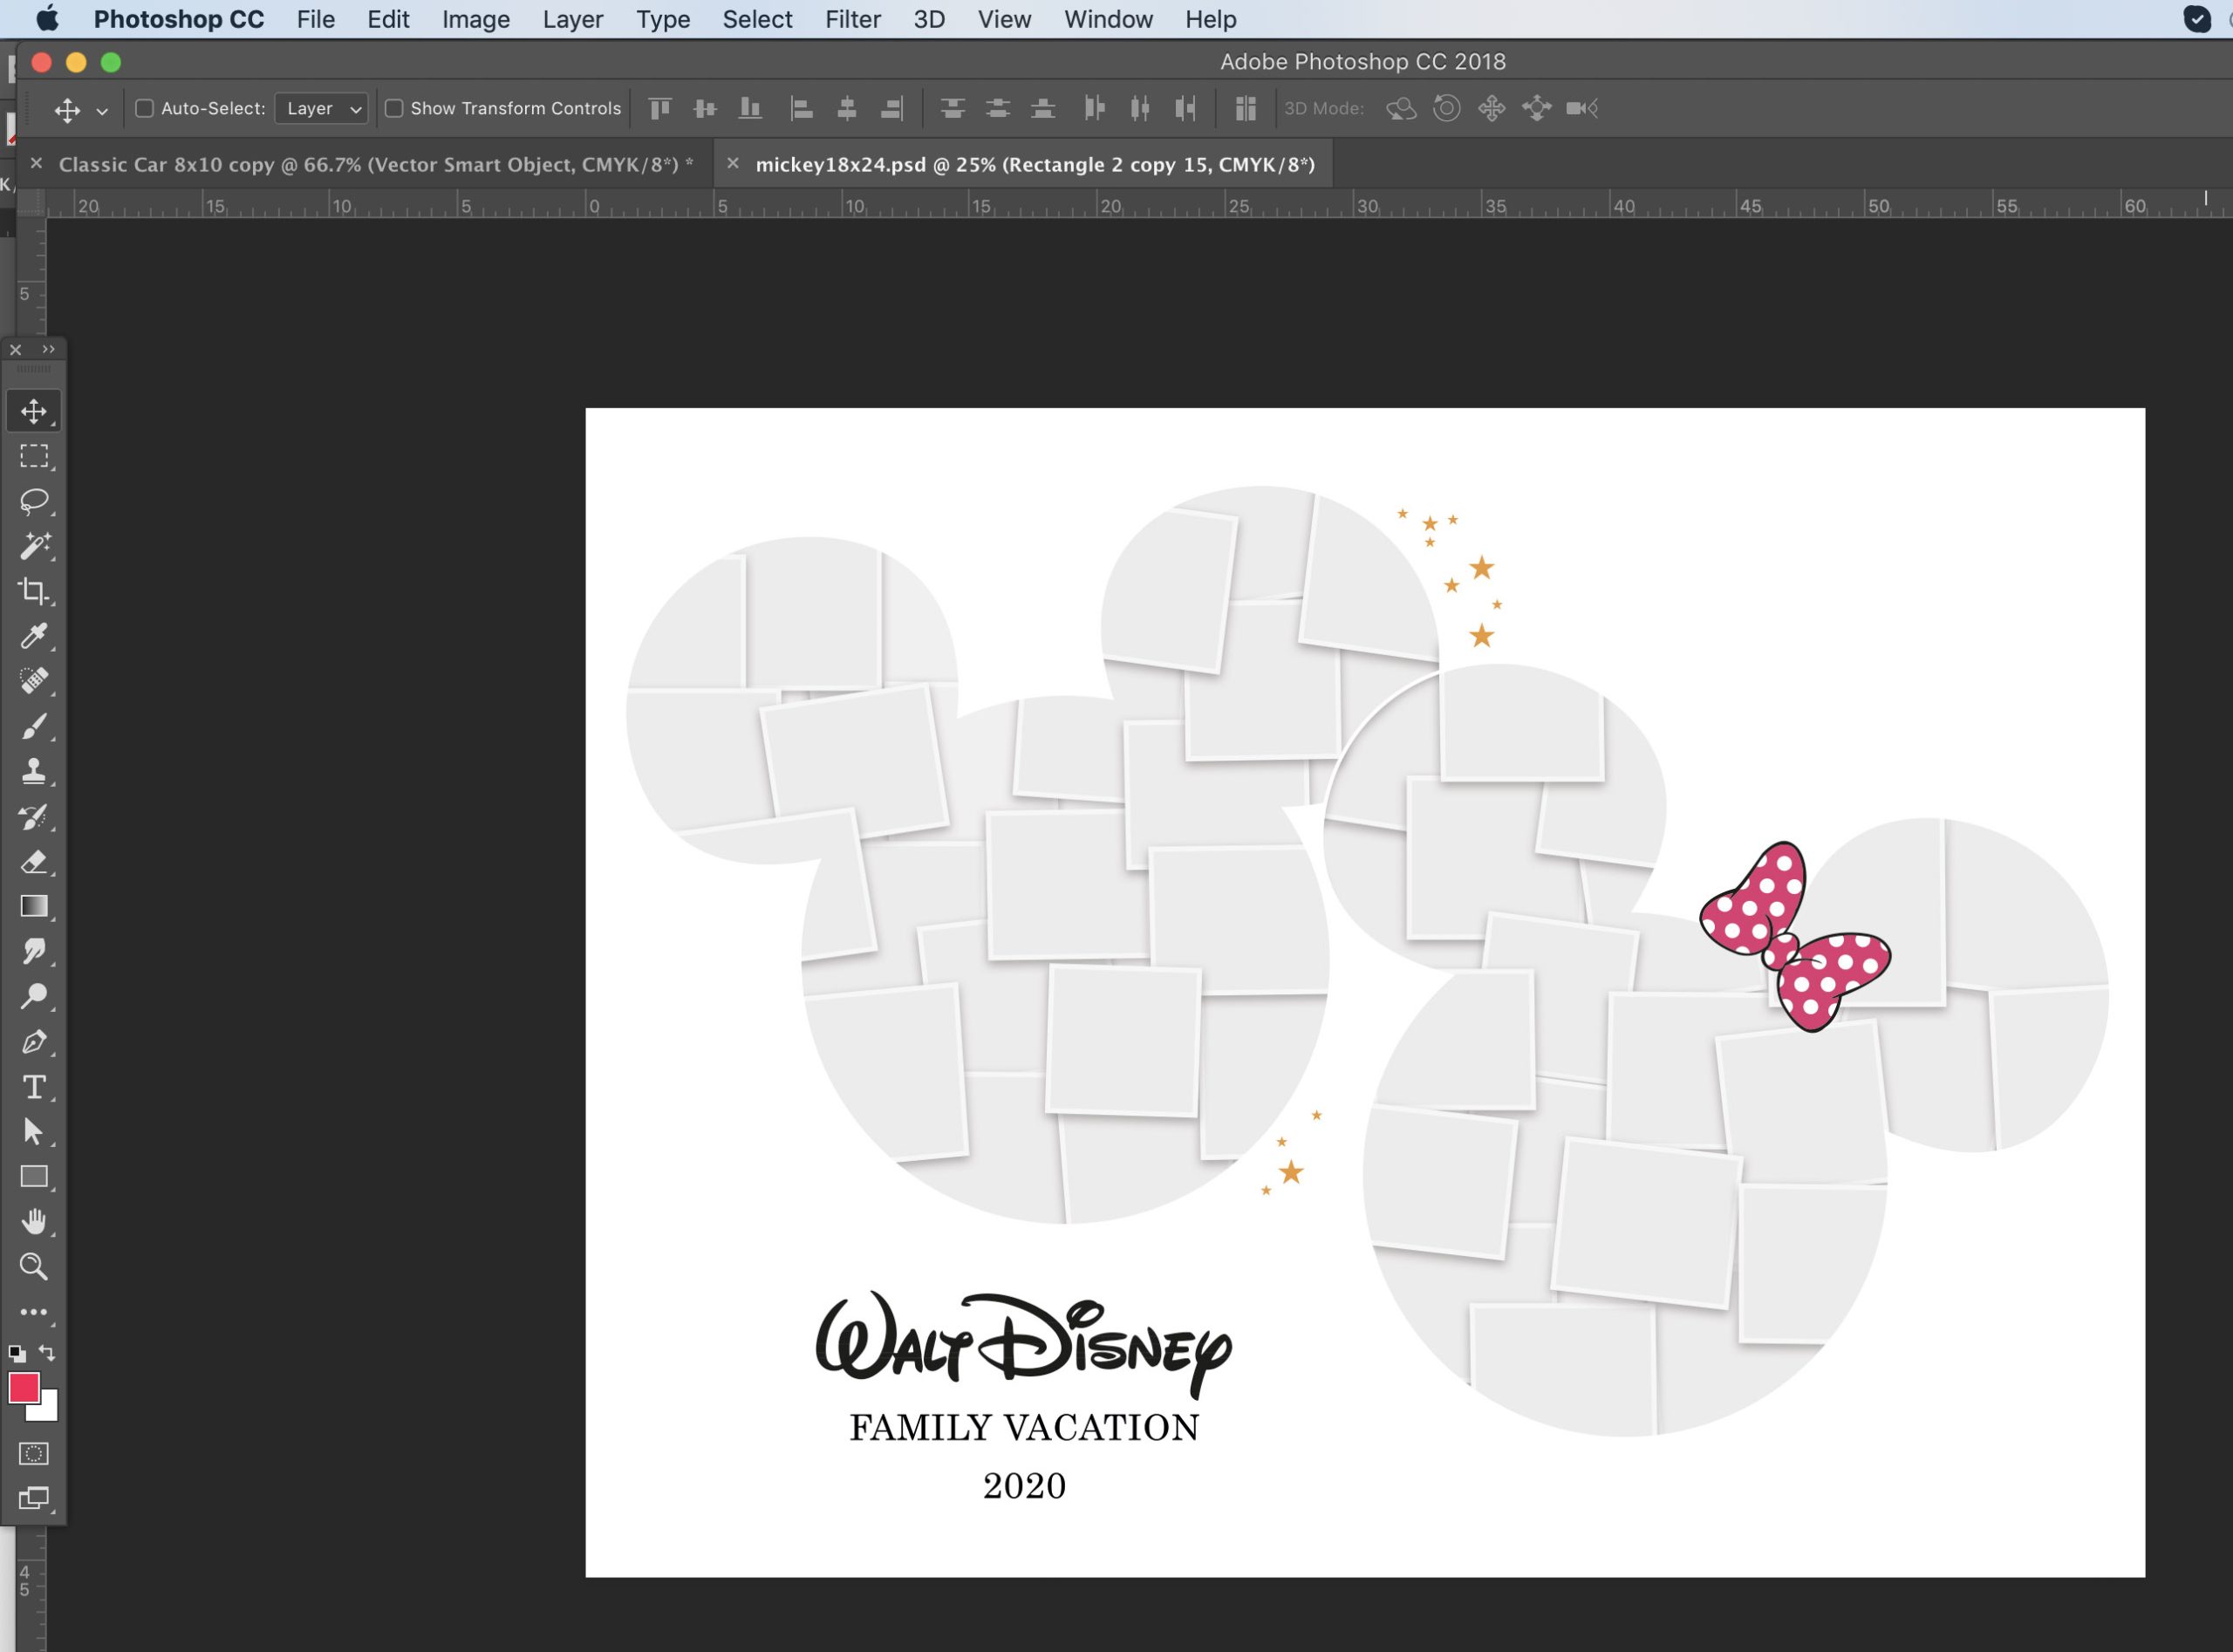Image resolution: width=2233 pixels, height=1652 pixels.
Task: Switch to Classic Car 8x10 copy tab
Action: [x=376, y=164]
